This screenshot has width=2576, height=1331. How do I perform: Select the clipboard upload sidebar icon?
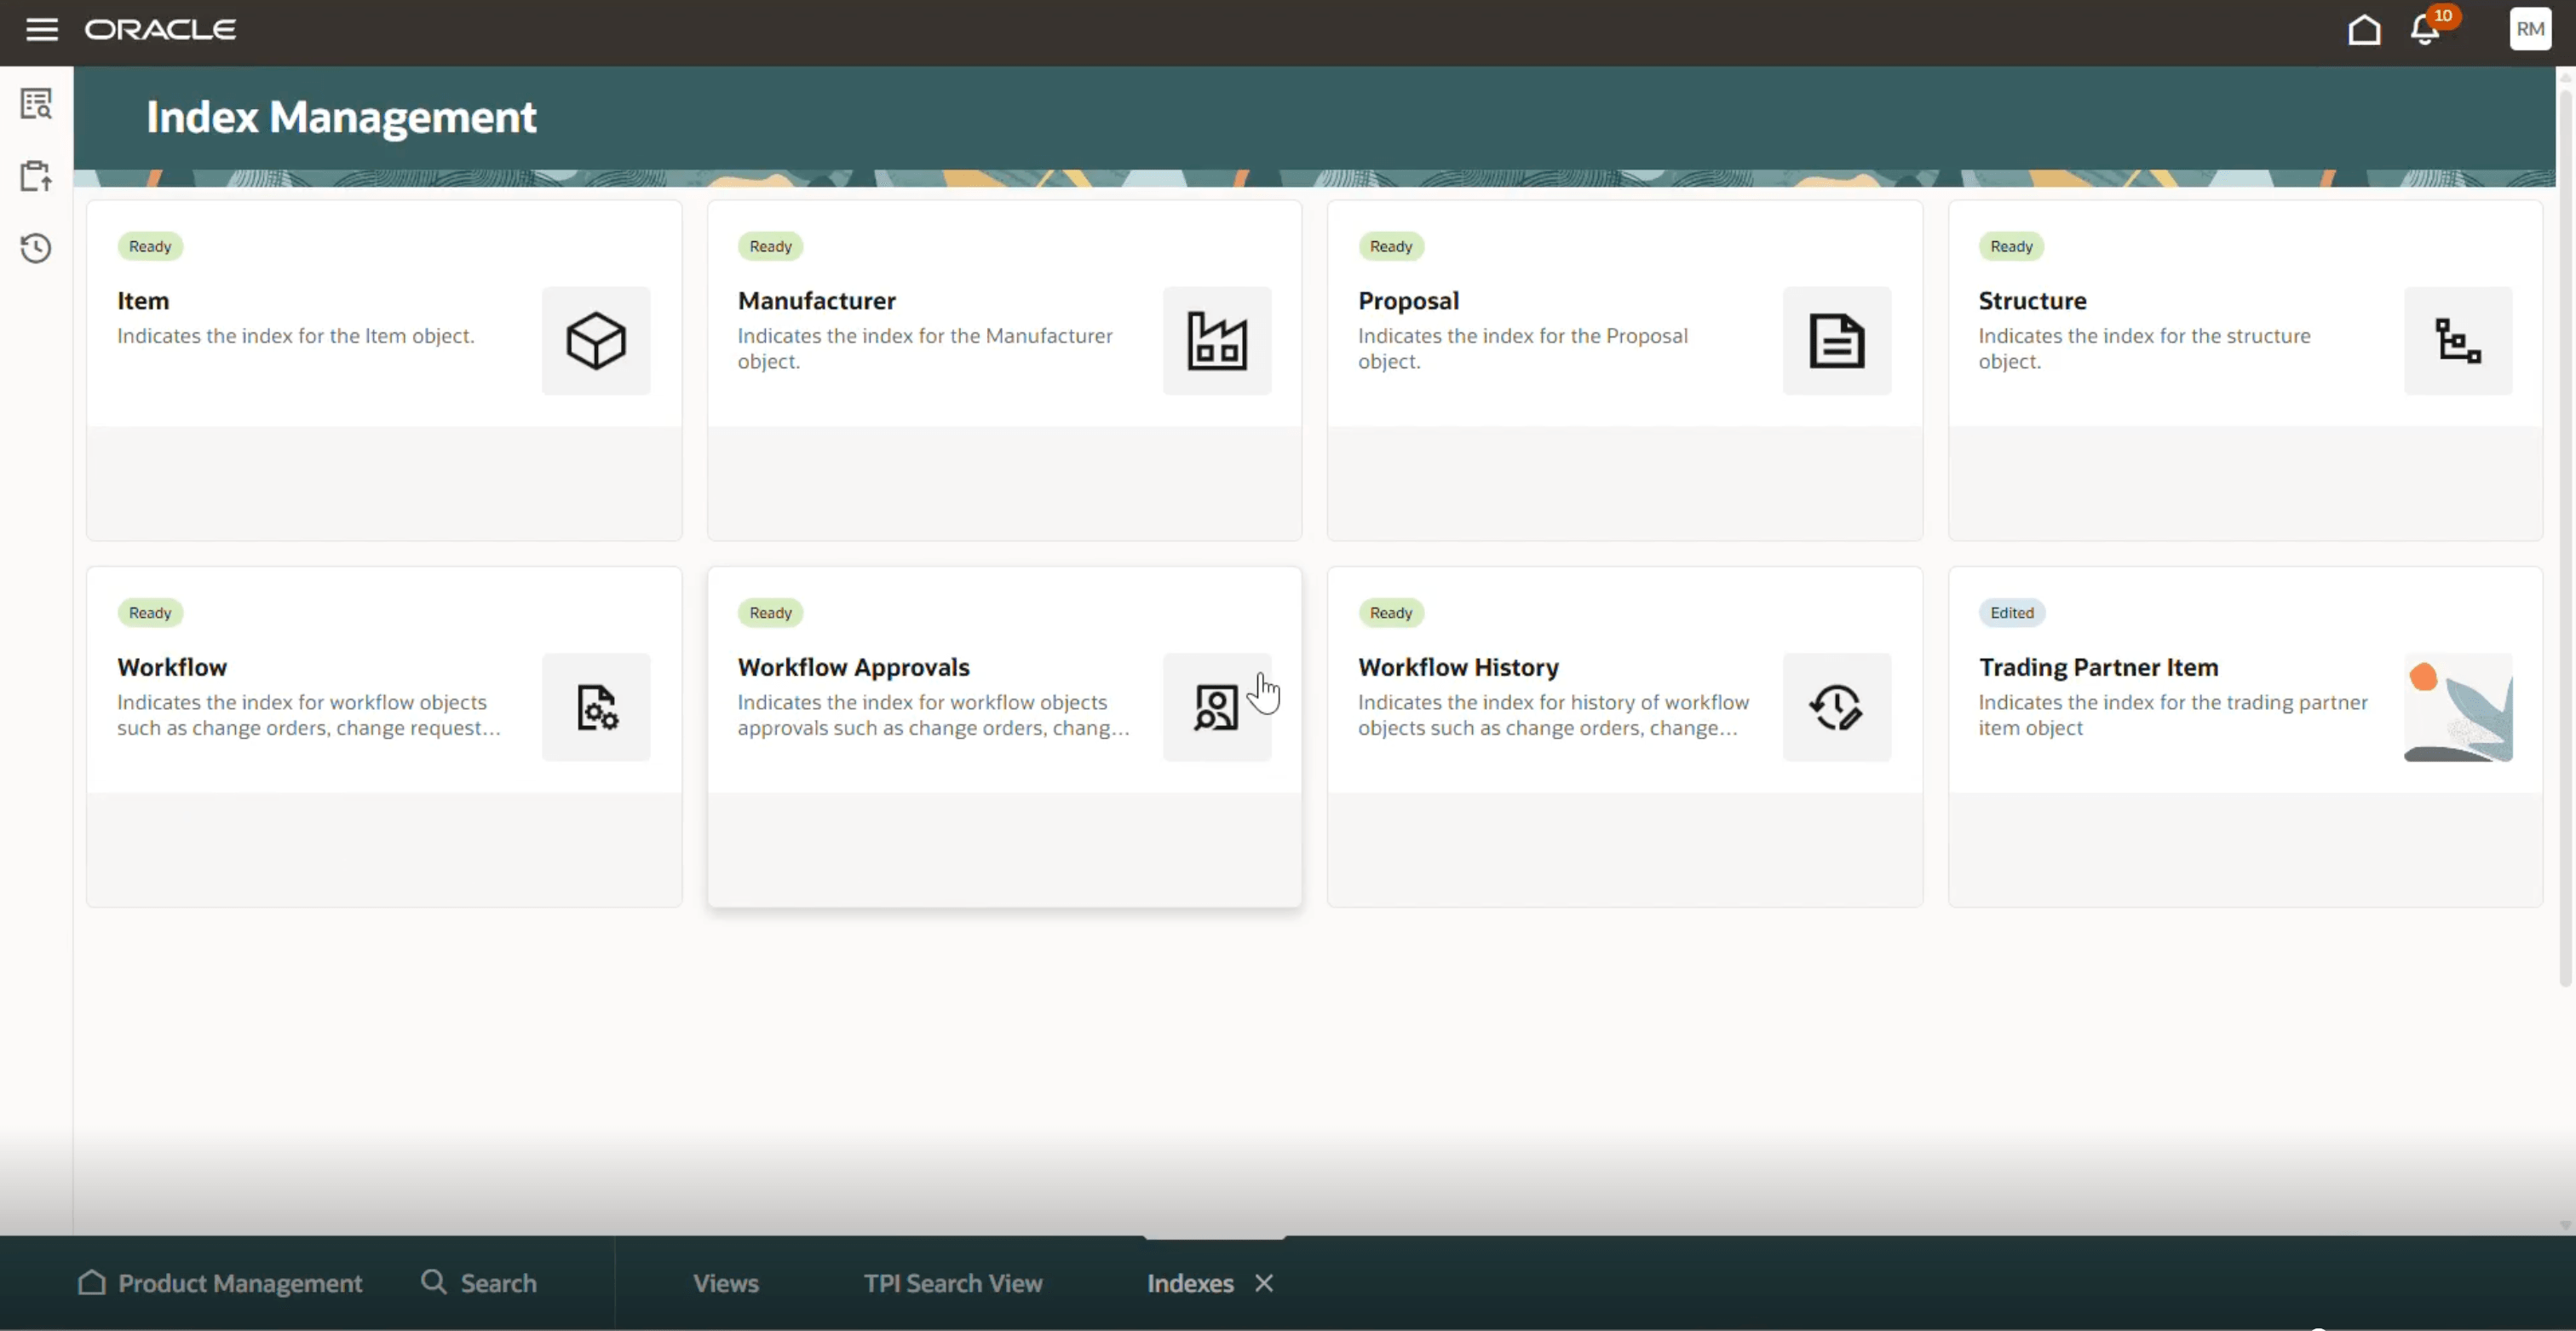pos(36,175)
